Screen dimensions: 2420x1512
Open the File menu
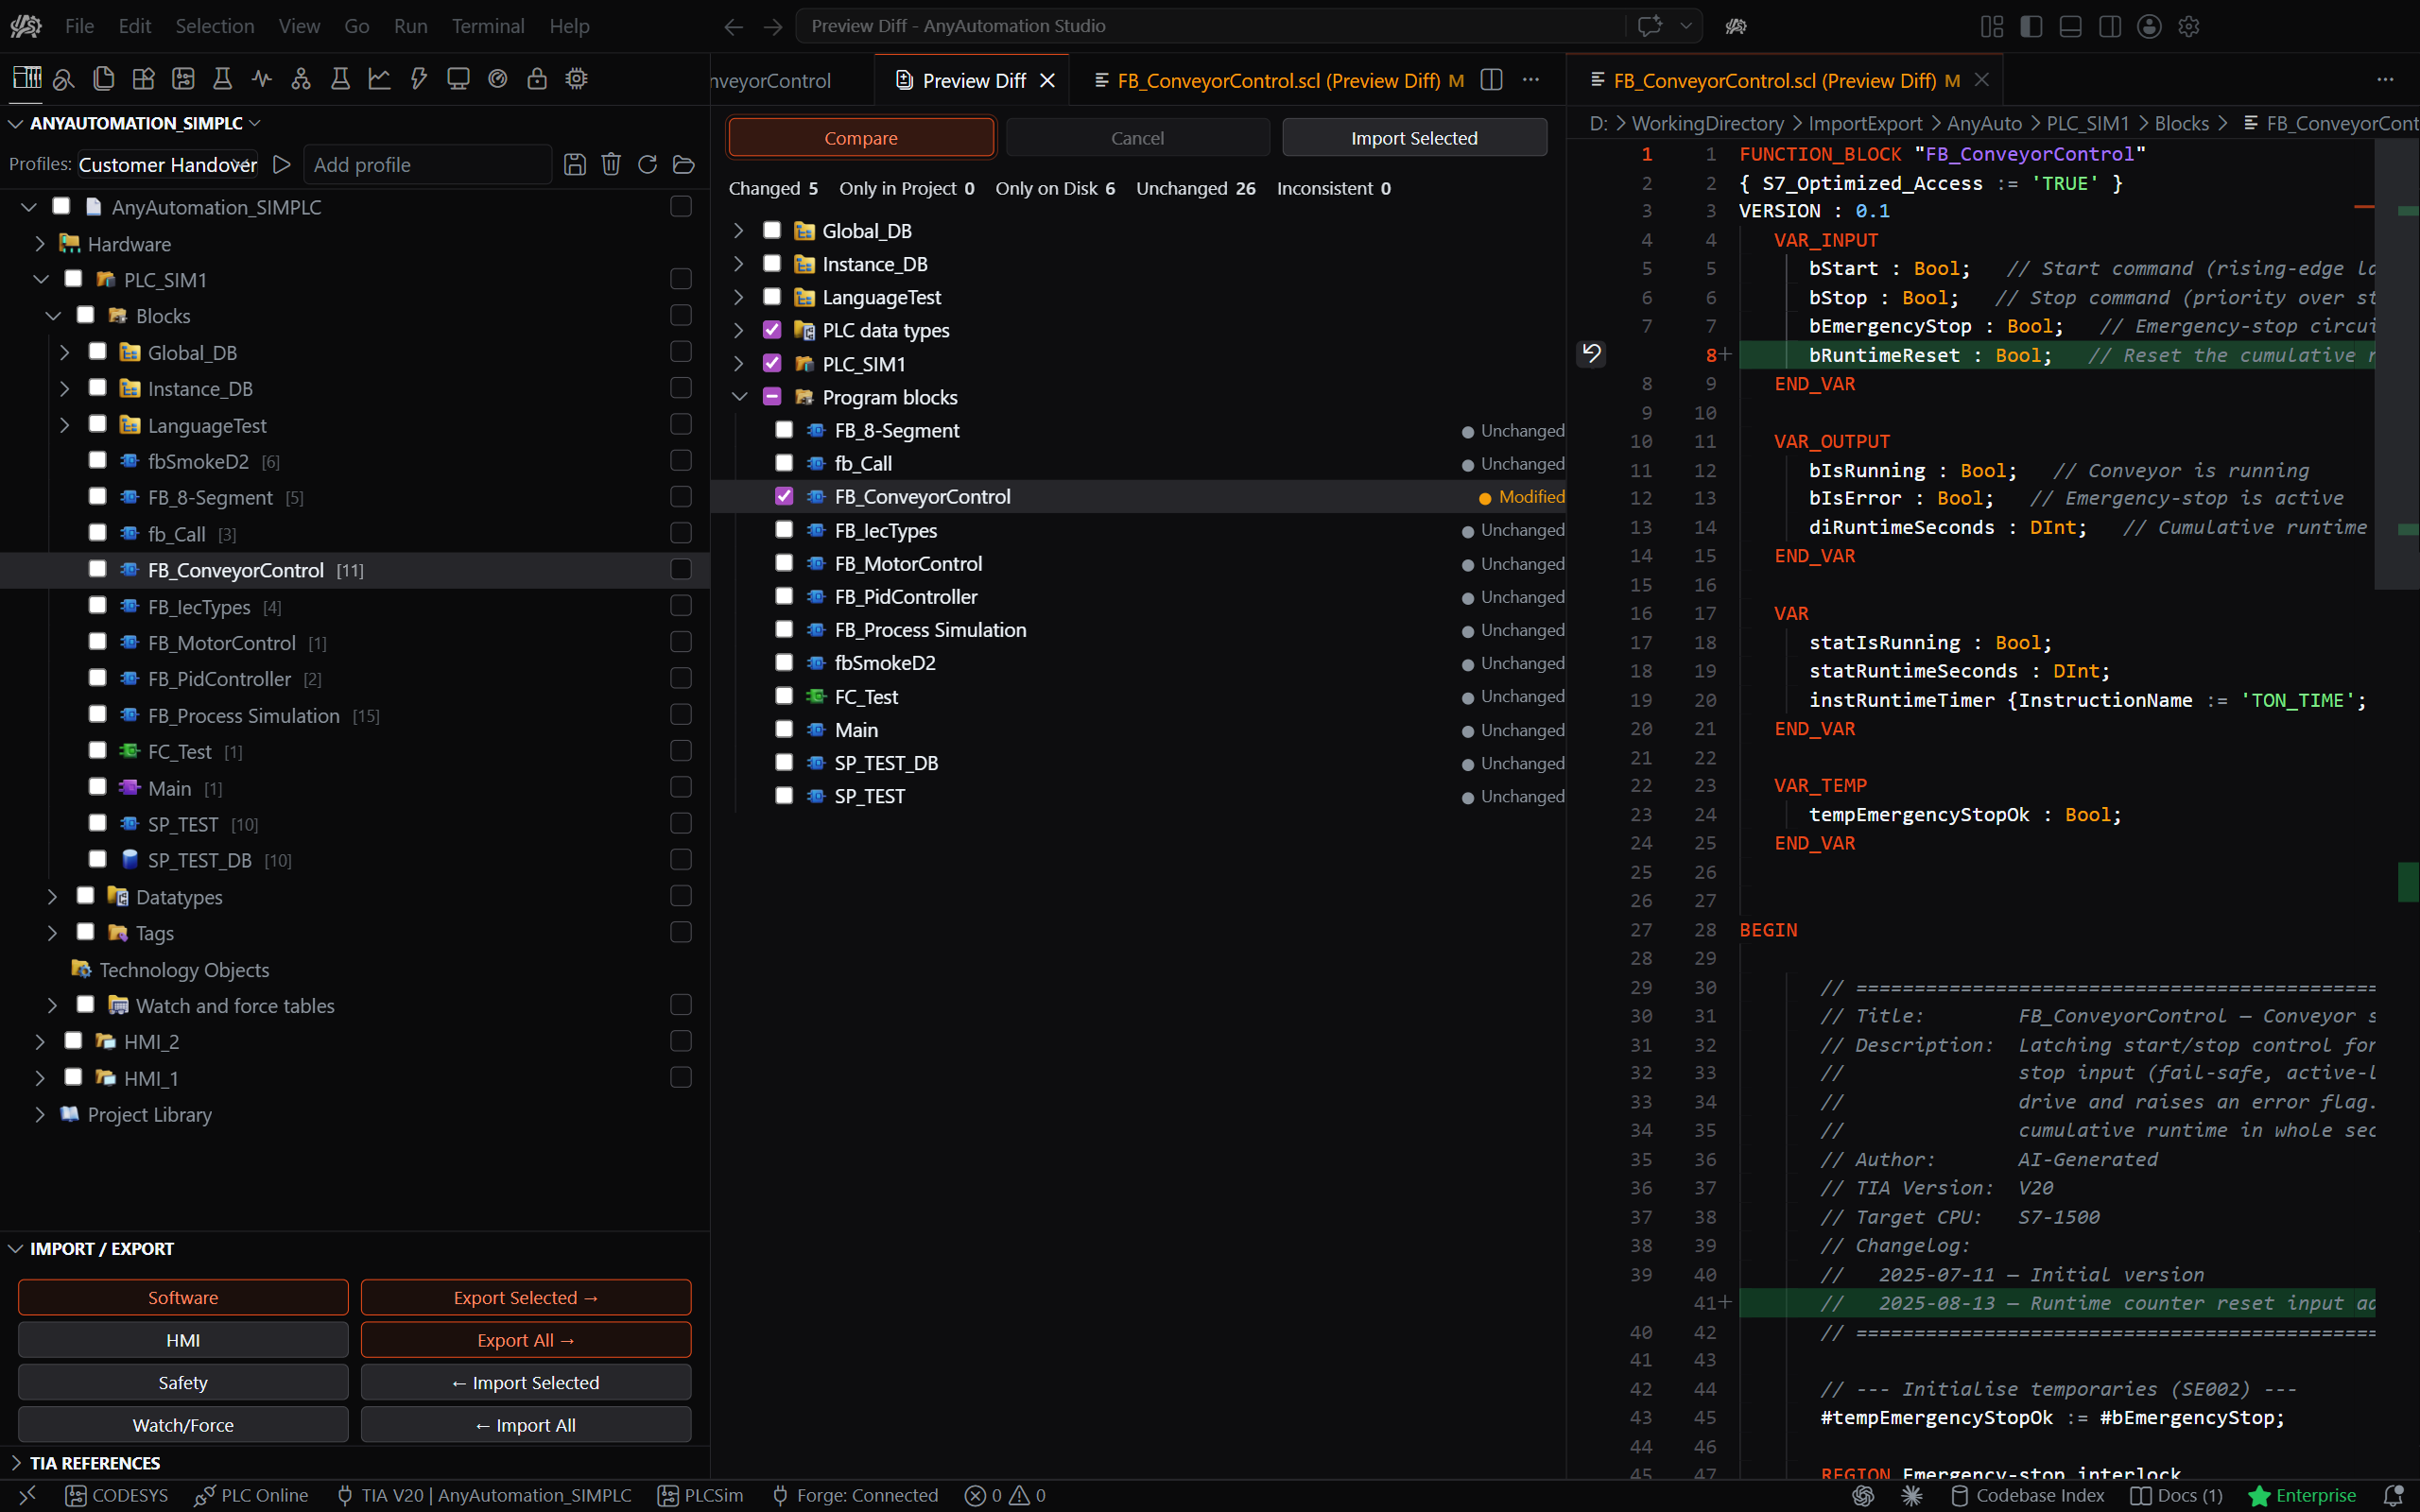79,26
